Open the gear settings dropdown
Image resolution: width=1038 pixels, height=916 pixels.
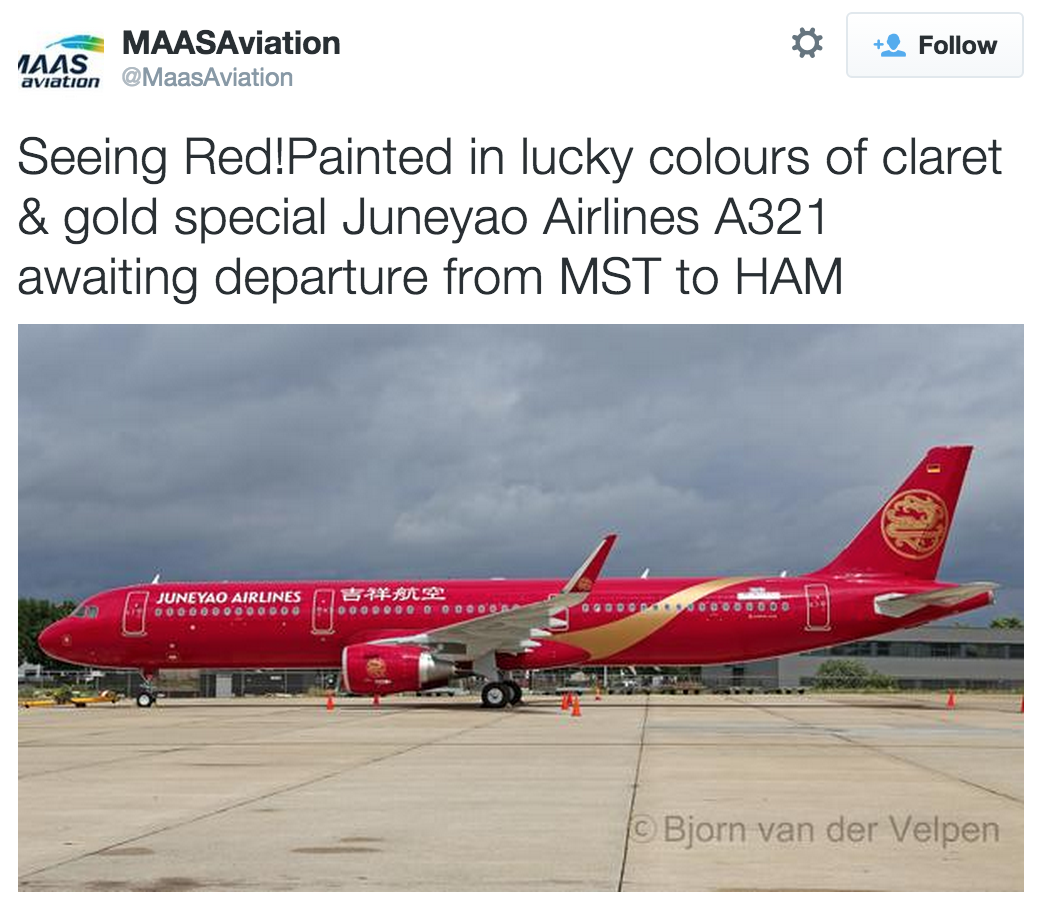tap(806, 44)
